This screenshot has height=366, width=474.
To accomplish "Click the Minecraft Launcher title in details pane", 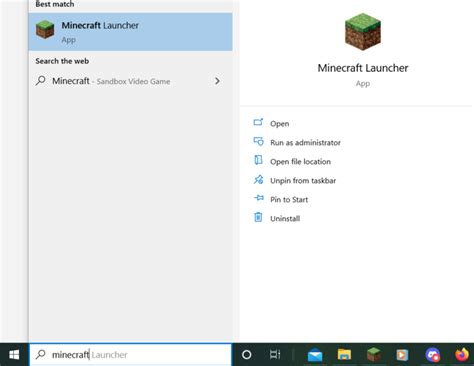I will (x=363, y=68).
